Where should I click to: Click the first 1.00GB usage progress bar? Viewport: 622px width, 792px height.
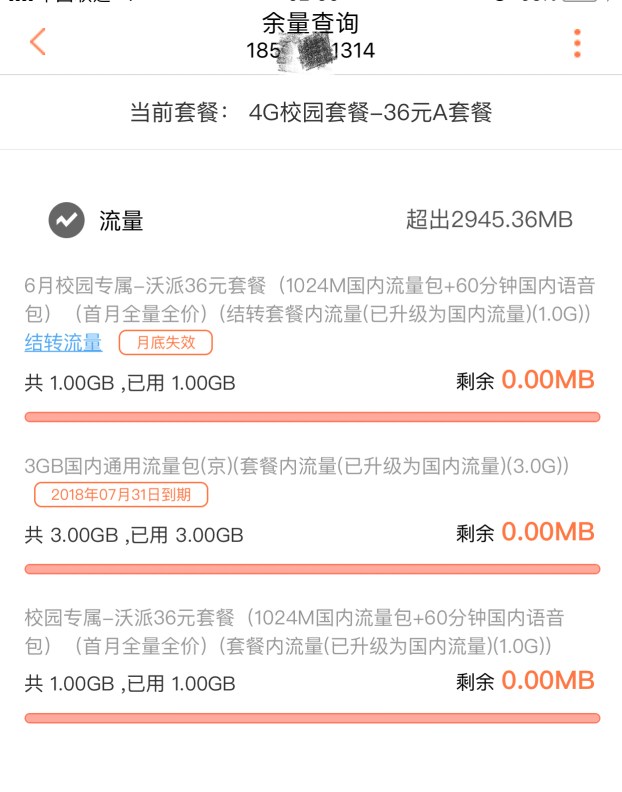[311, 417]
